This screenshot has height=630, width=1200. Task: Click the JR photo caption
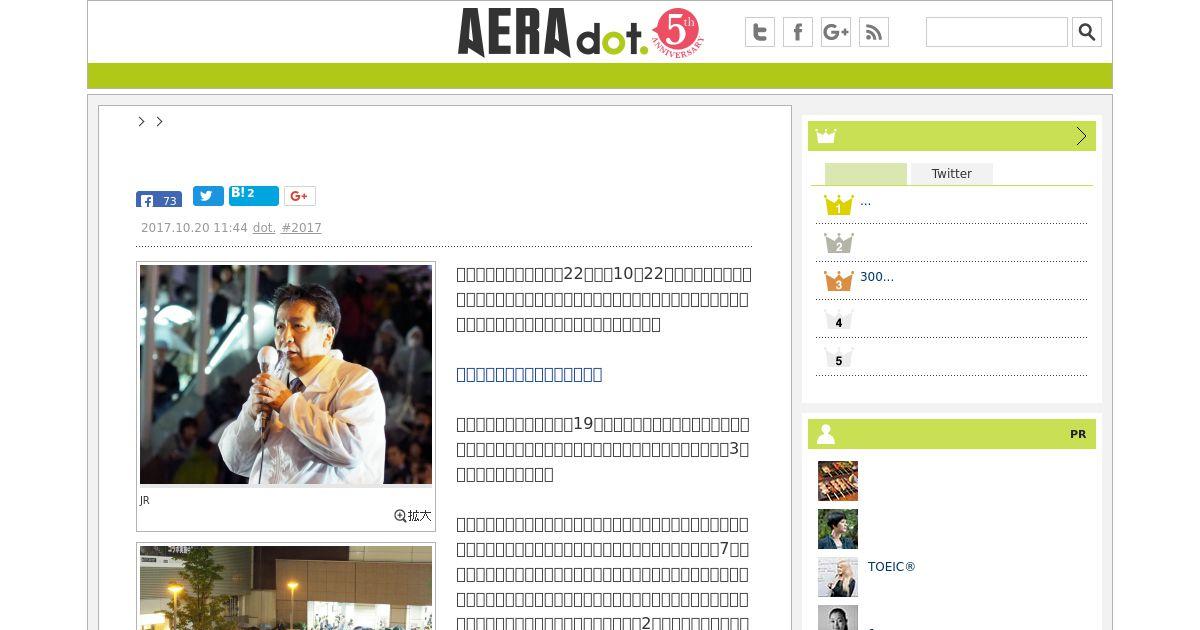pyautogui.click(x=145, y=501)
